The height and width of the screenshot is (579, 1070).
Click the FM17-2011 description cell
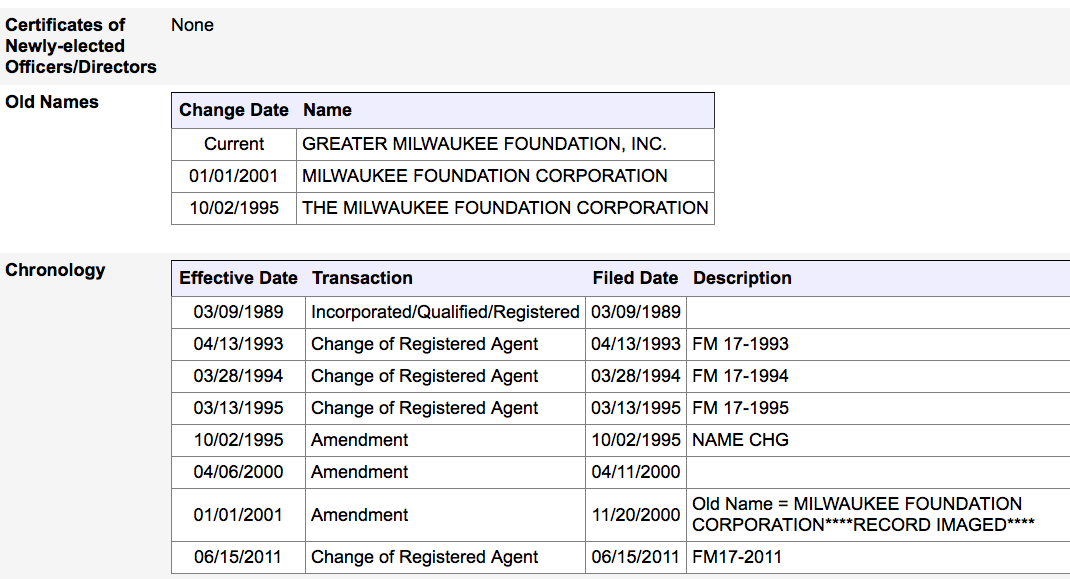point(737,557)
